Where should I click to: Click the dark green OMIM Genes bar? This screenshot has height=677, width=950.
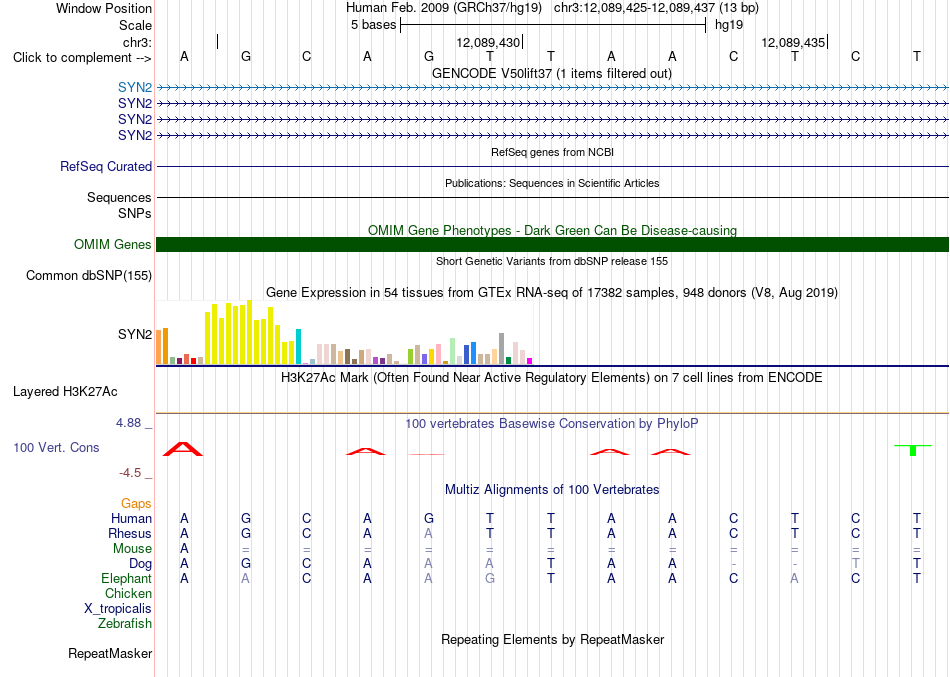pyautogui.click(x=552, y=244)
